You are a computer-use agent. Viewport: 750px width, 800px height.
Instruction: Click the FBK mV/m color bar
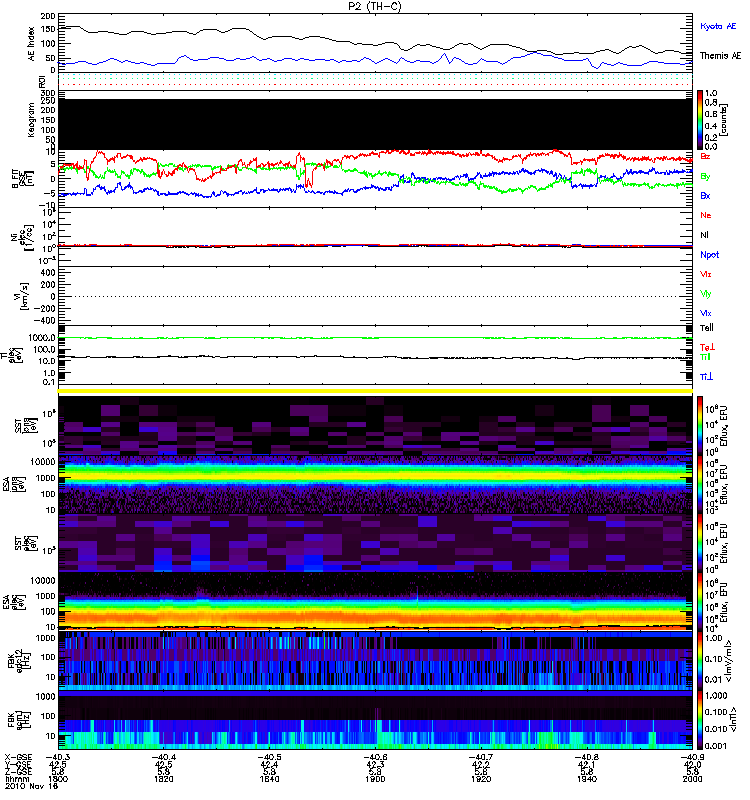click(700, 661)
